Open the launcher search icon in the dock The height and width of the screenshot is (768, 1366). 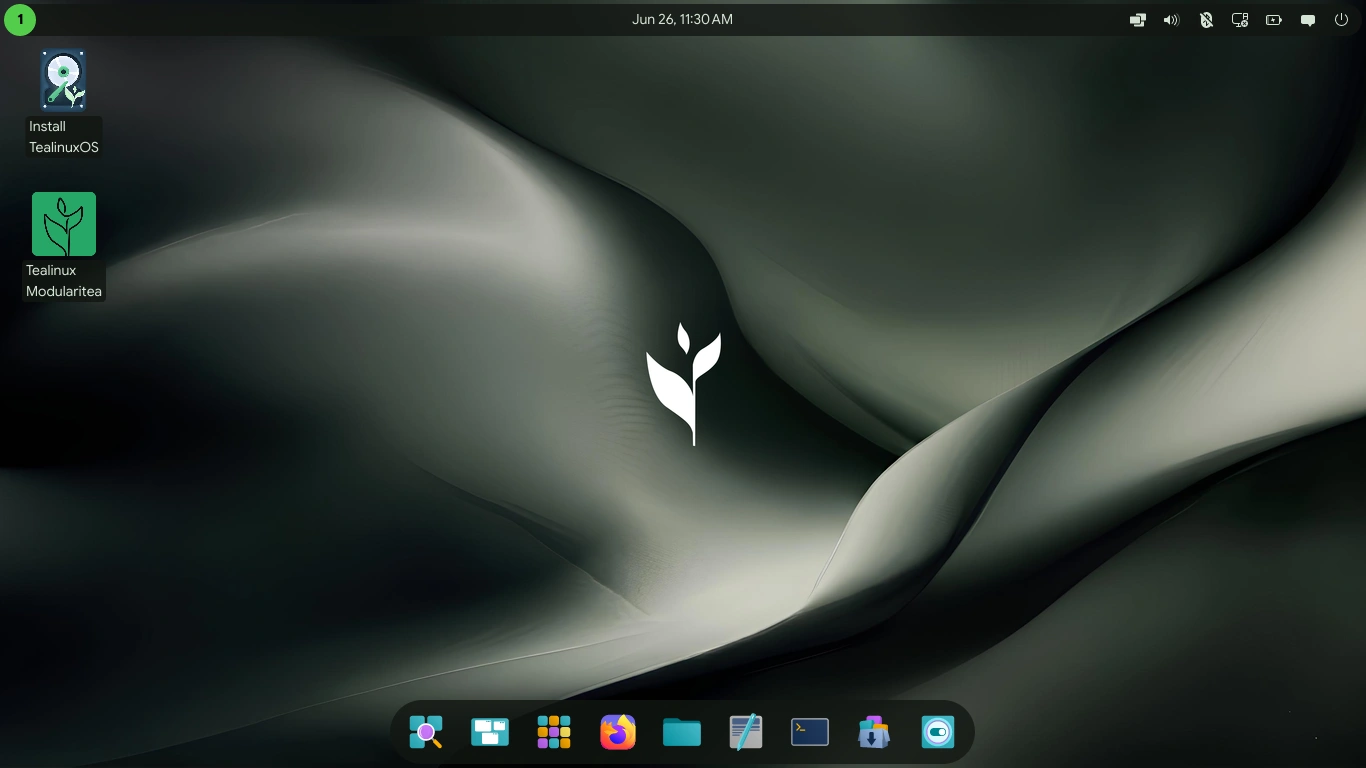(426, 732)
